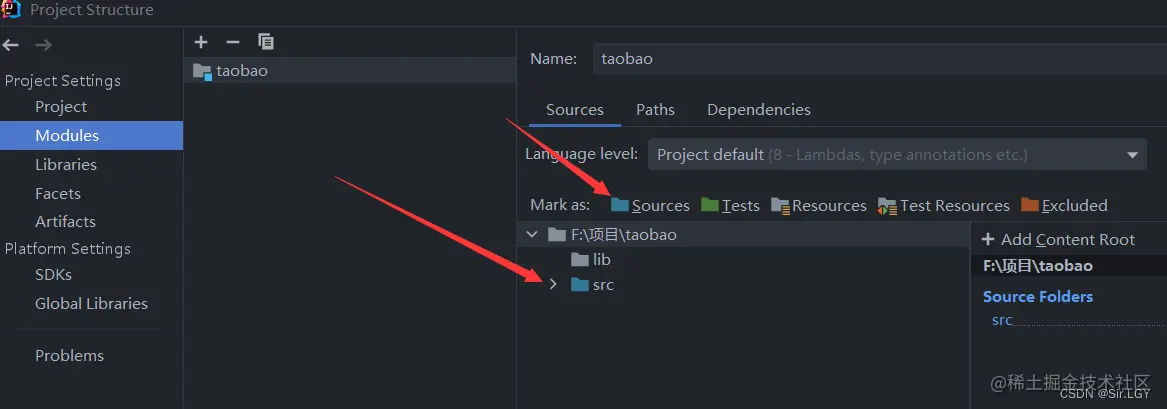Screen dimensions: 1167x409
Task: Open the Problems section
Action: tap(69, 355)
